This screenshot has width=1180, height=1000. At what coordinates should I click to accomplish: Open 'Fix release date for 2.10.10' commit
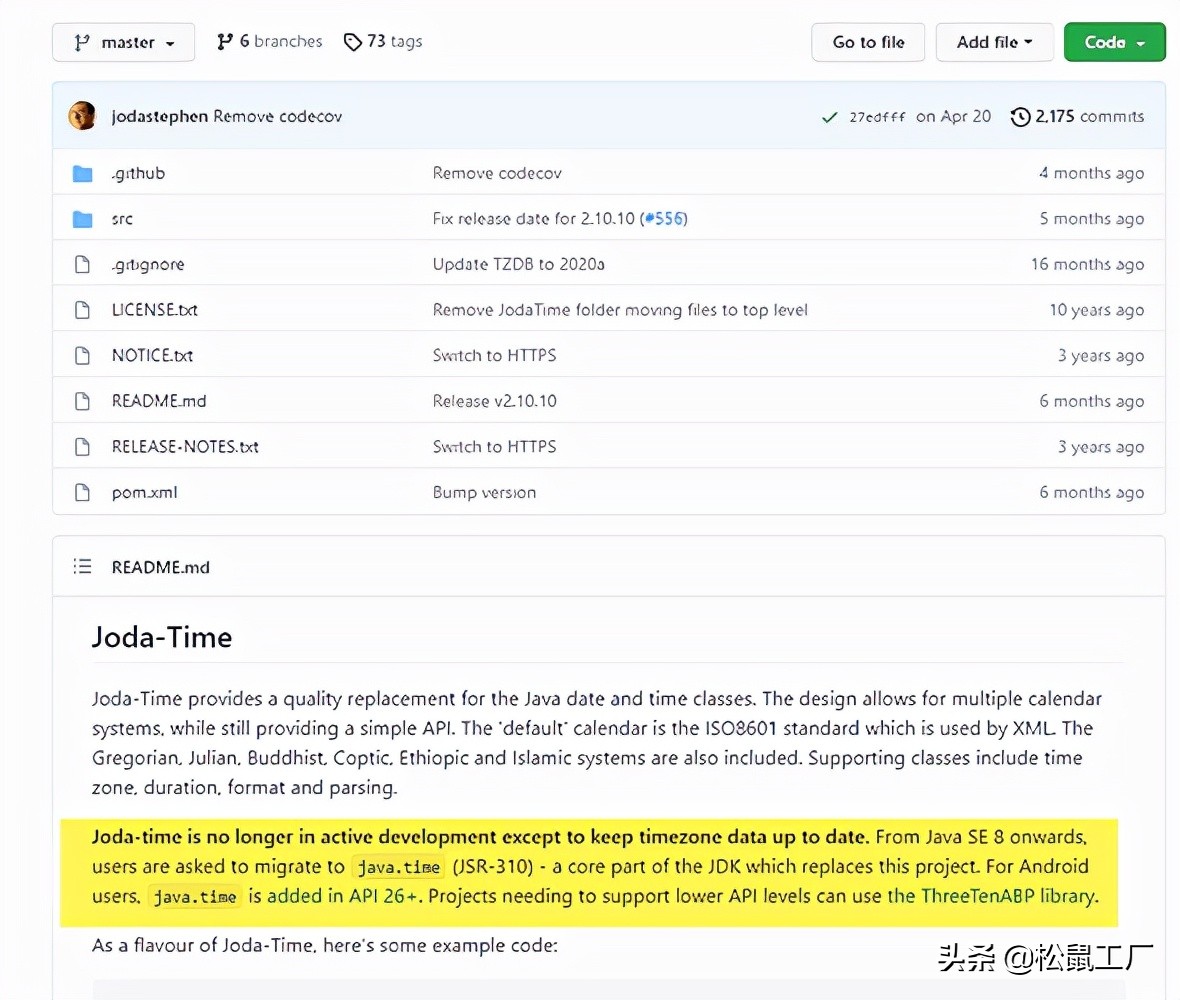point(534,219)
